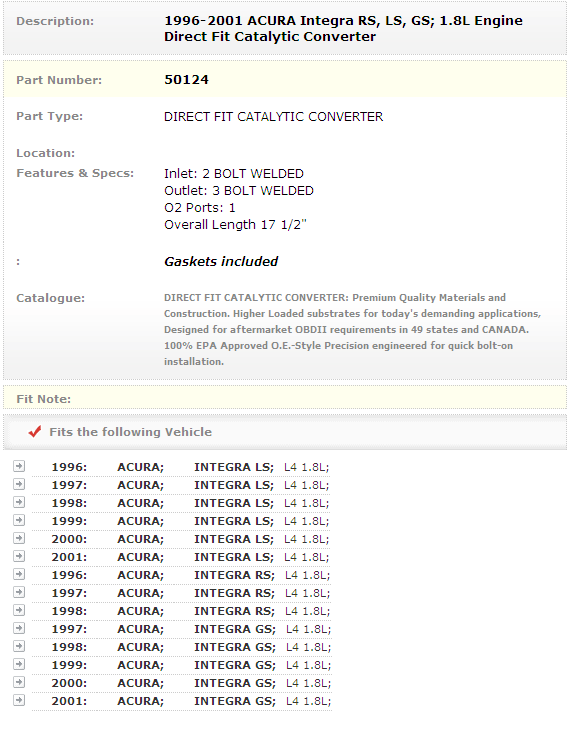Click 1997 INTEGRA RS row text
This screenshot has height=733, width=570.
pyautogui.click(x=191, y=593)
